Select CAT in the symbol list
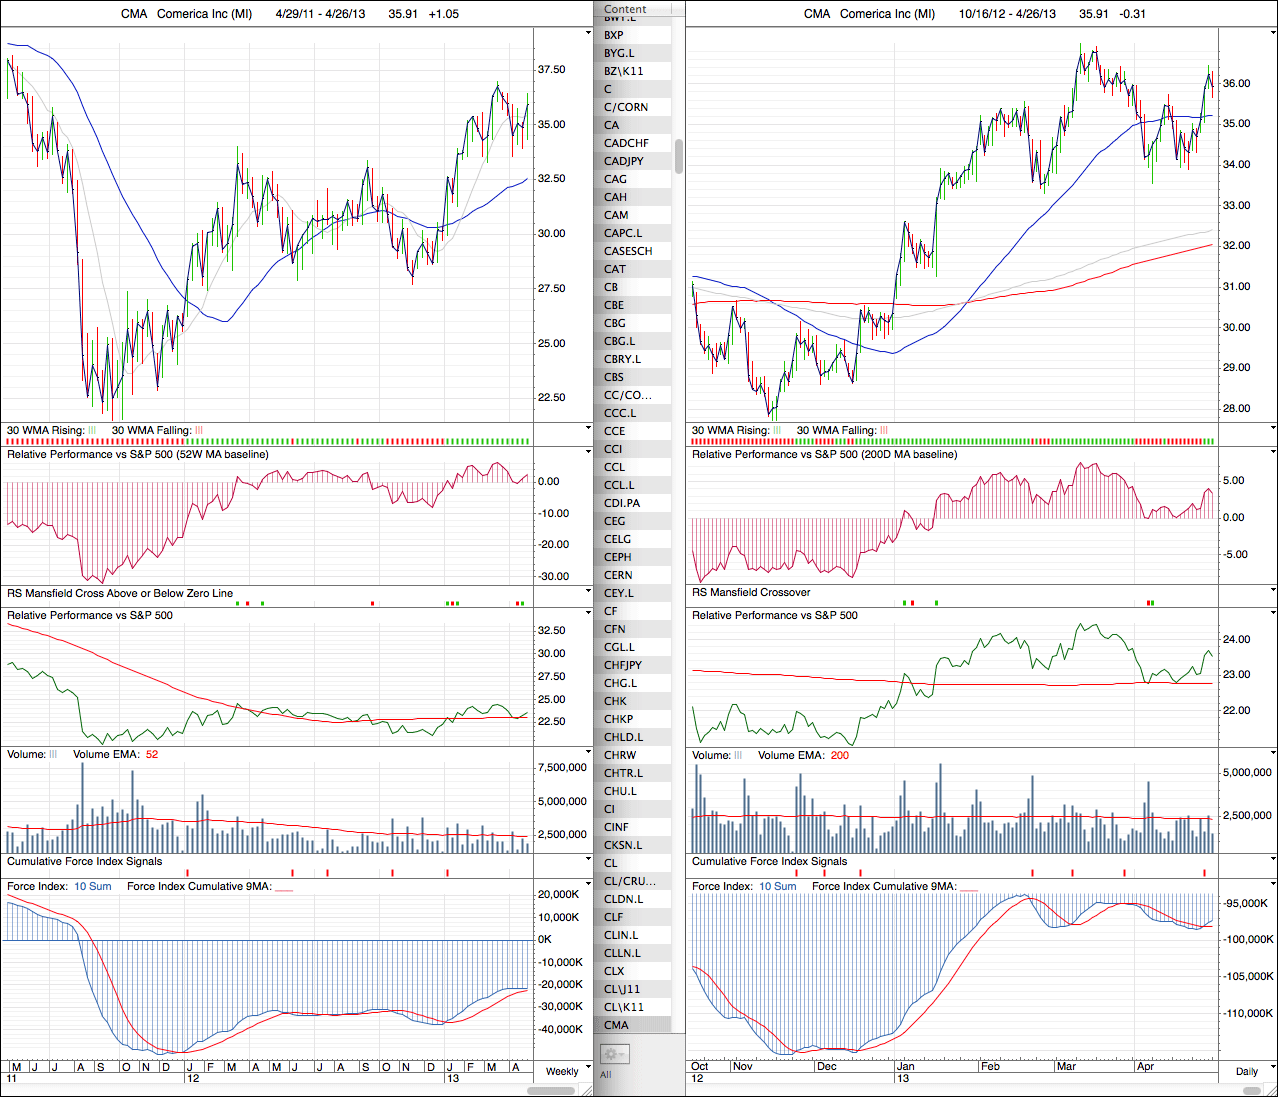The image size is (1278, 1097). coord(615,269)
